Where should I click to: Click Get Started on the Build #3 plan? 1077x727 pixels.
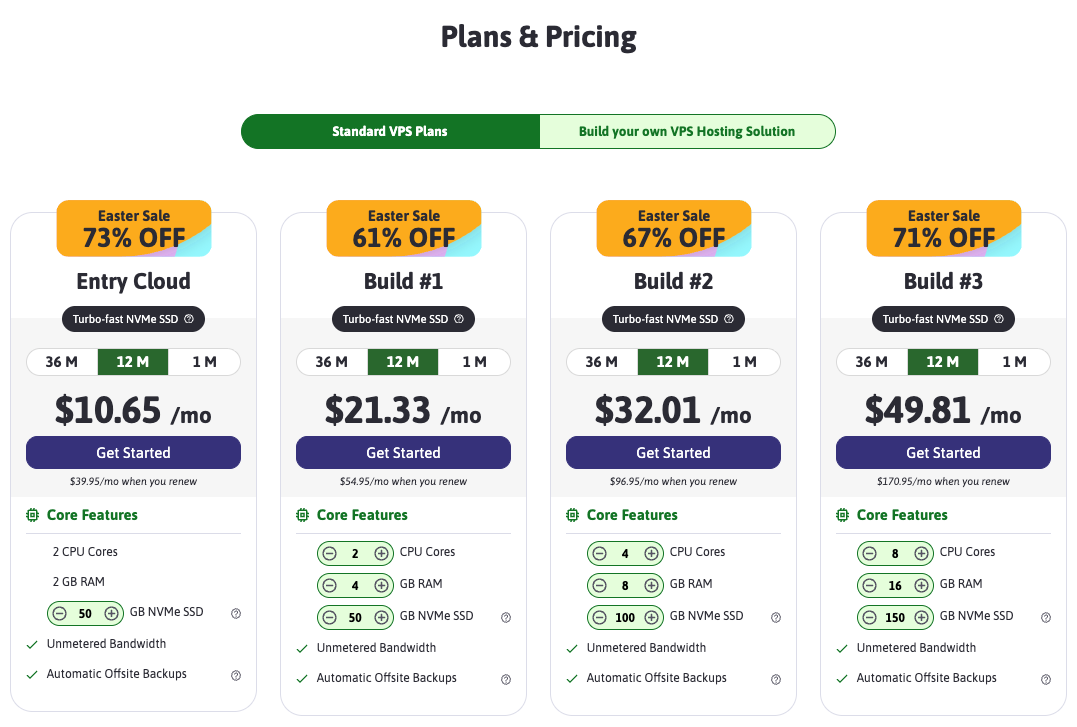pos(943,452)
